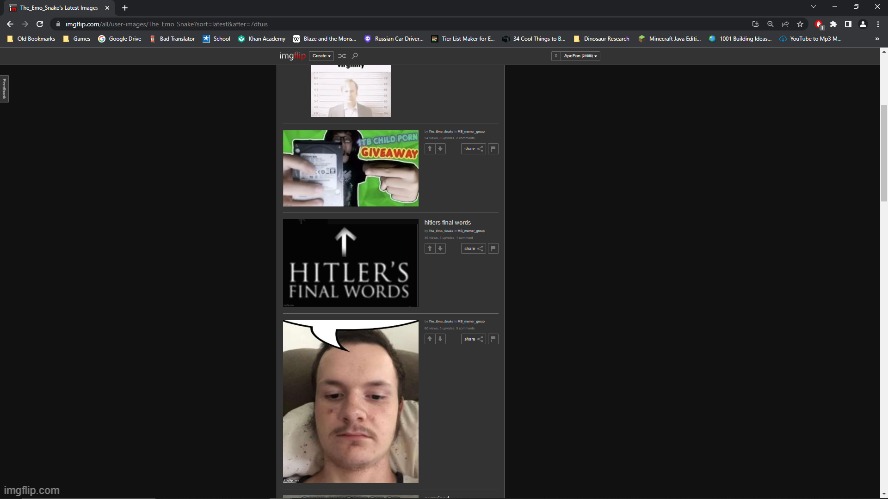Screen dimensions: 888x499
Task: Open a new browser tab
Action: pos(124,7)
